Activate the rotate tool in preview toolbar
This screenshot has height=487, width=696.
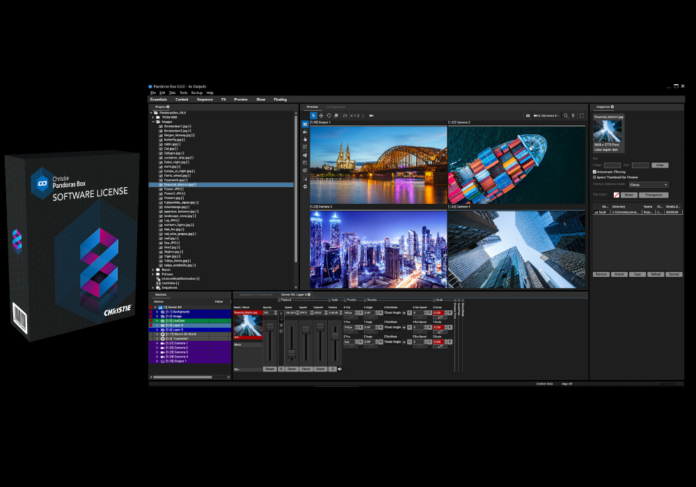pyautogui.click(x=328, y=115)
